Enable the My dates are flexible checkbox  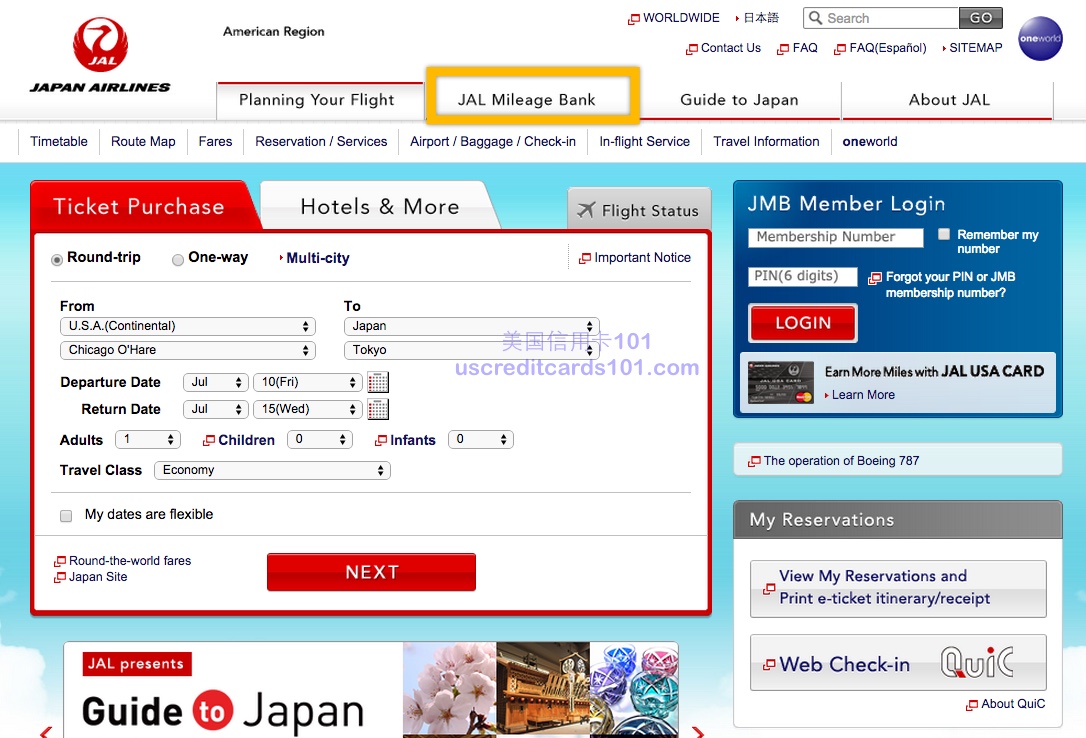tap(66, 516)
